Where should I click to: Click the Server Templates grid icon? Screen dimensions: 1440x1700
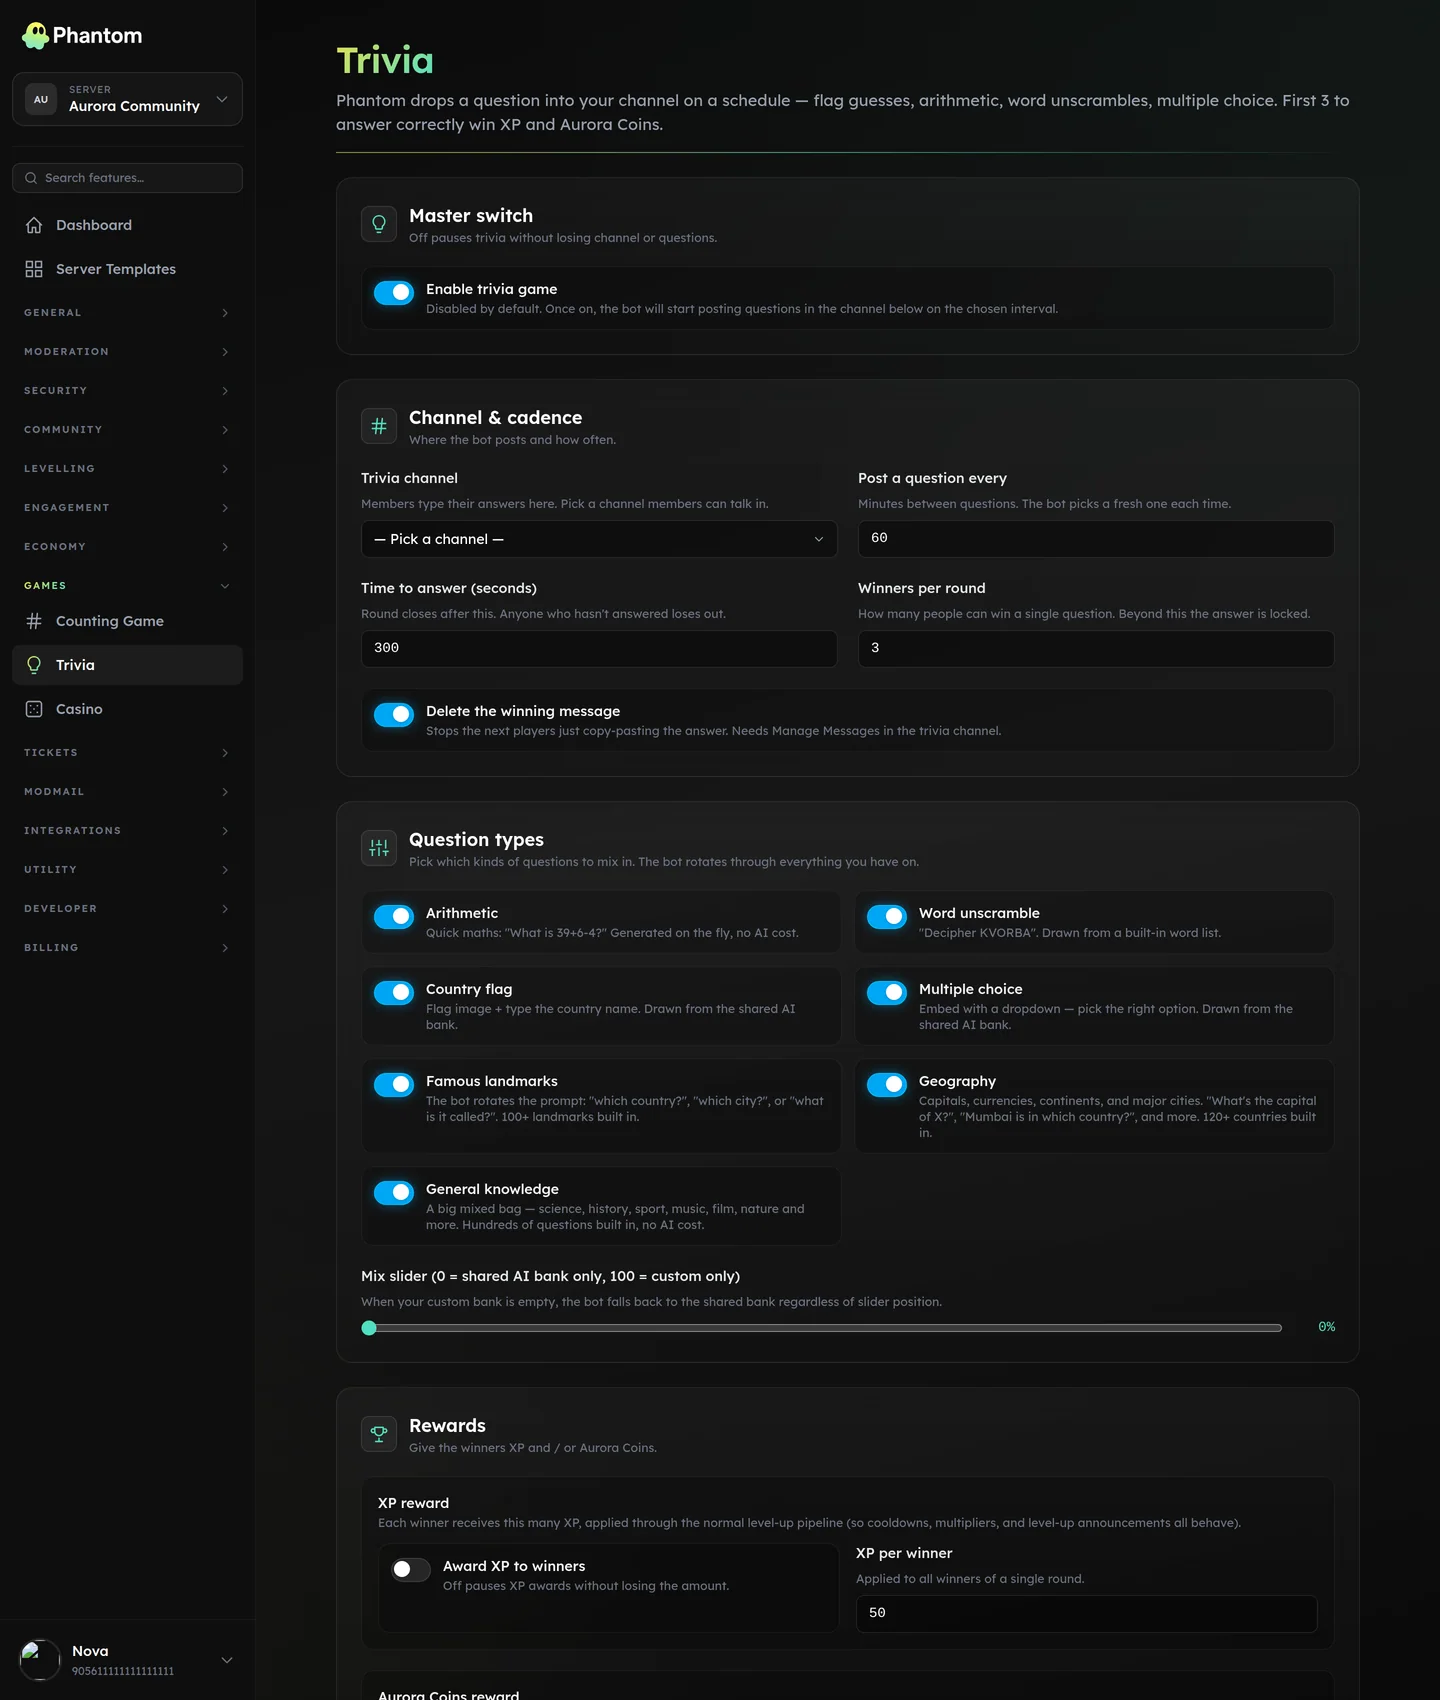point(34,269)
